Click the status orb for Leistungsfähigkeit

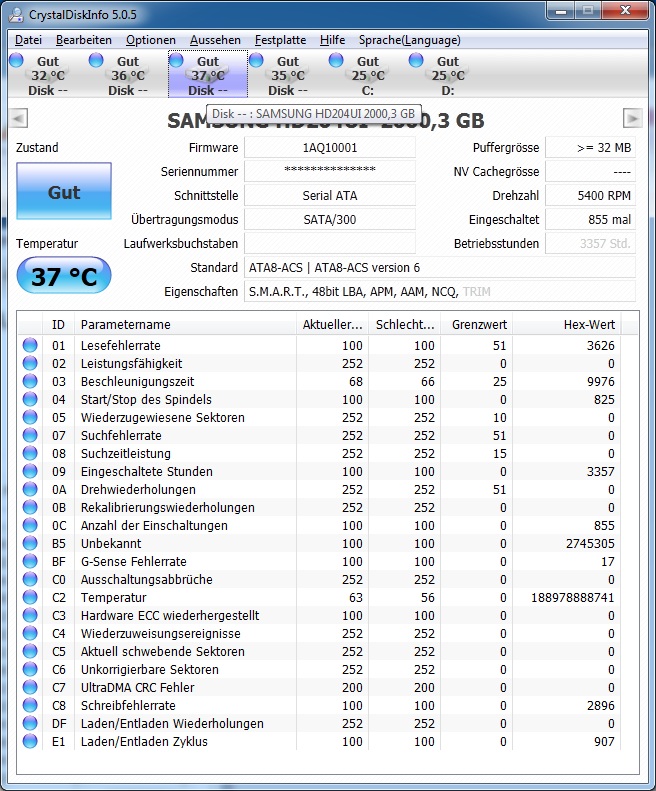pyautogui.click(x=30, y=363)
